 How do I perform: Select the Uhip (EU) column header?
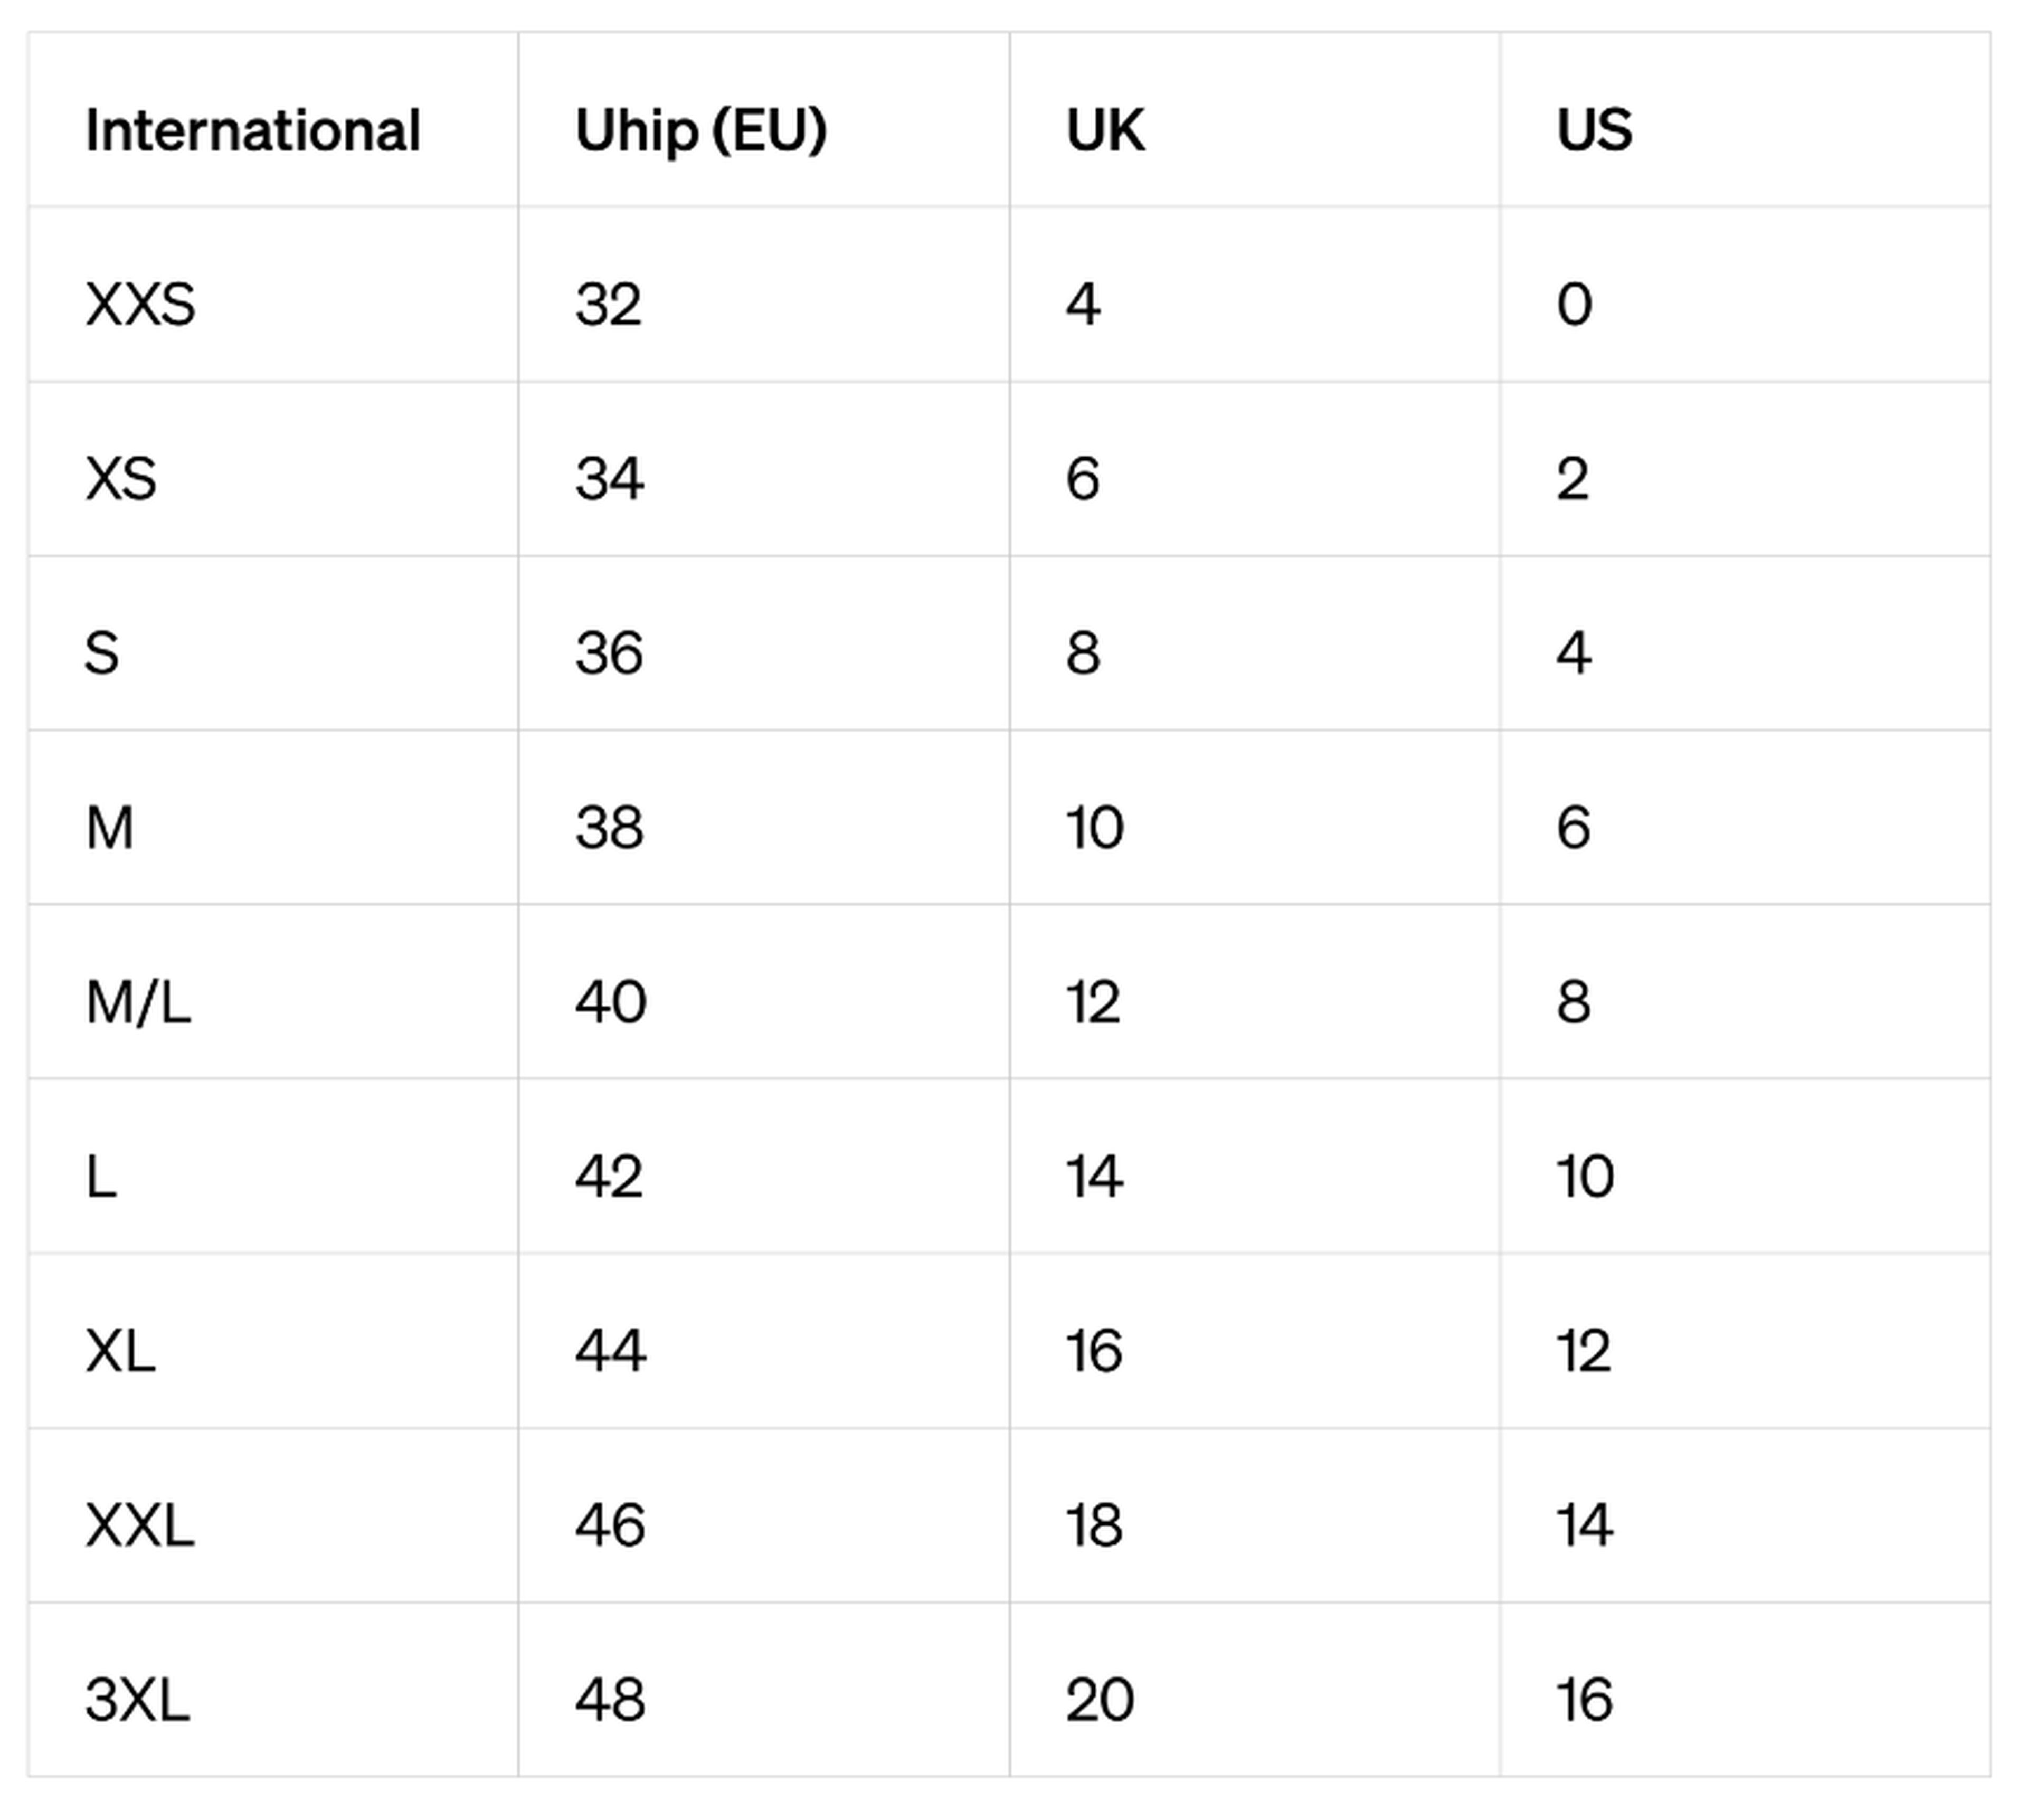(700, 130)
